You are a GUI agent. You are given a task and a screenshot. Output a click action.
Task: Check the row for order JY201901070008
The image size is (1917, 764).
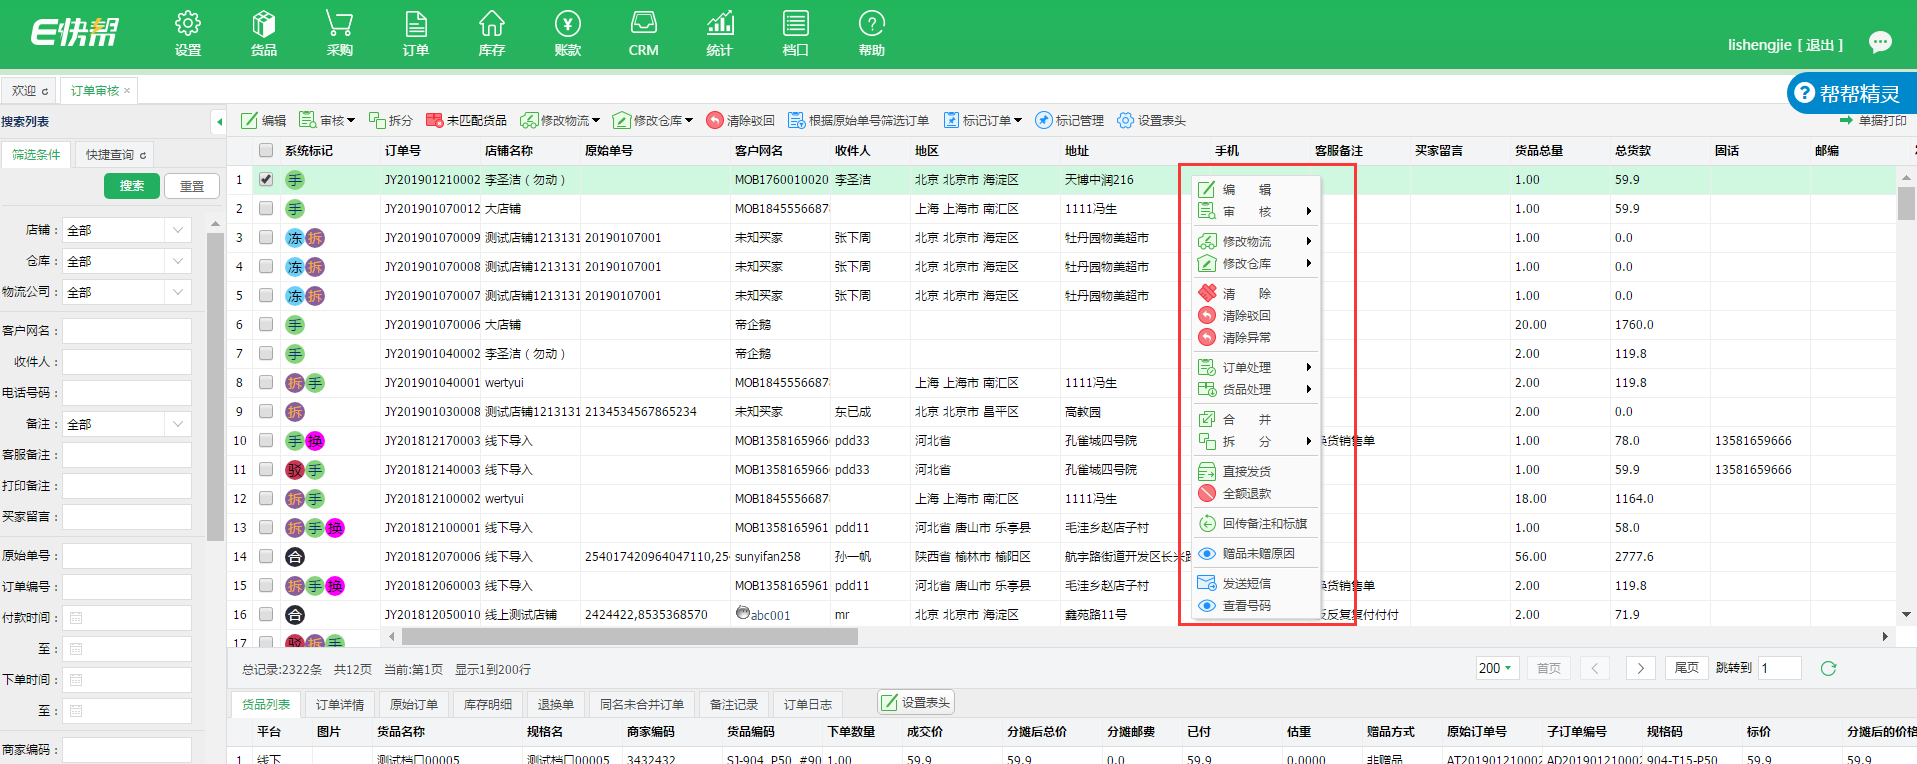[x=266, y=266]
